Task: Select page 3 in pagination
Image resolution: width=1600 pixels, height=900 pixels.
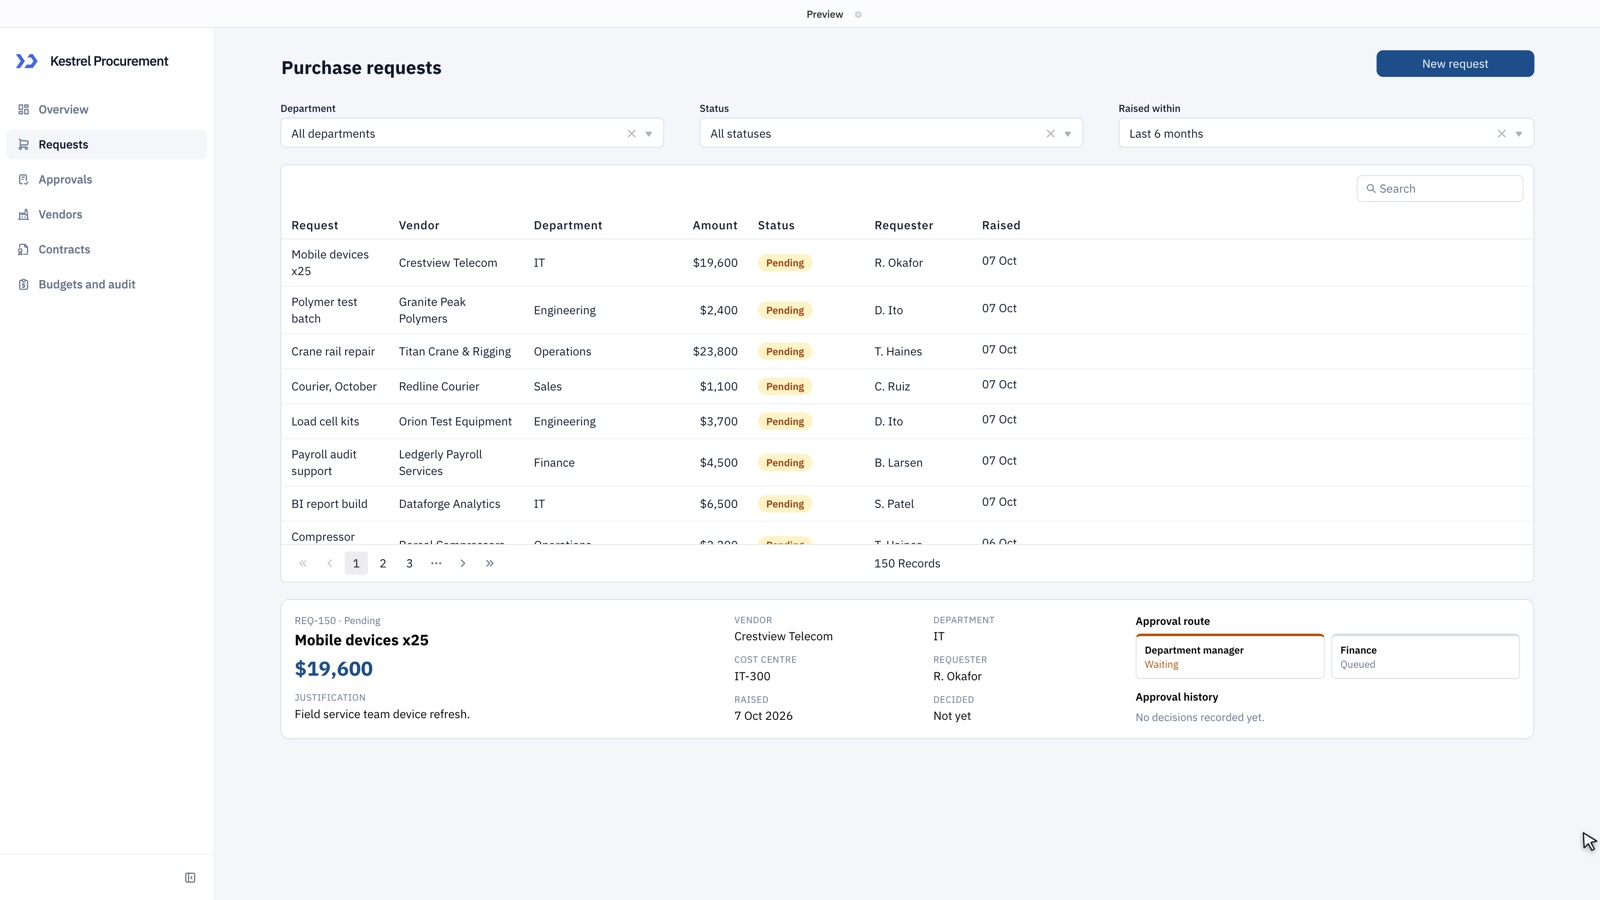Action: [409, 563]
